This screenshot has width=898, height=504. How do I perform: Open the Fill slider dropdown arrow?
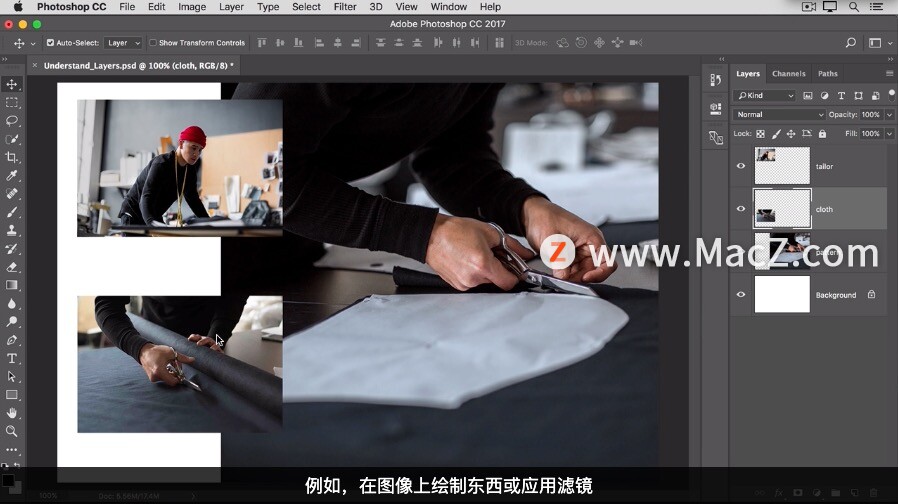(889, 134)
